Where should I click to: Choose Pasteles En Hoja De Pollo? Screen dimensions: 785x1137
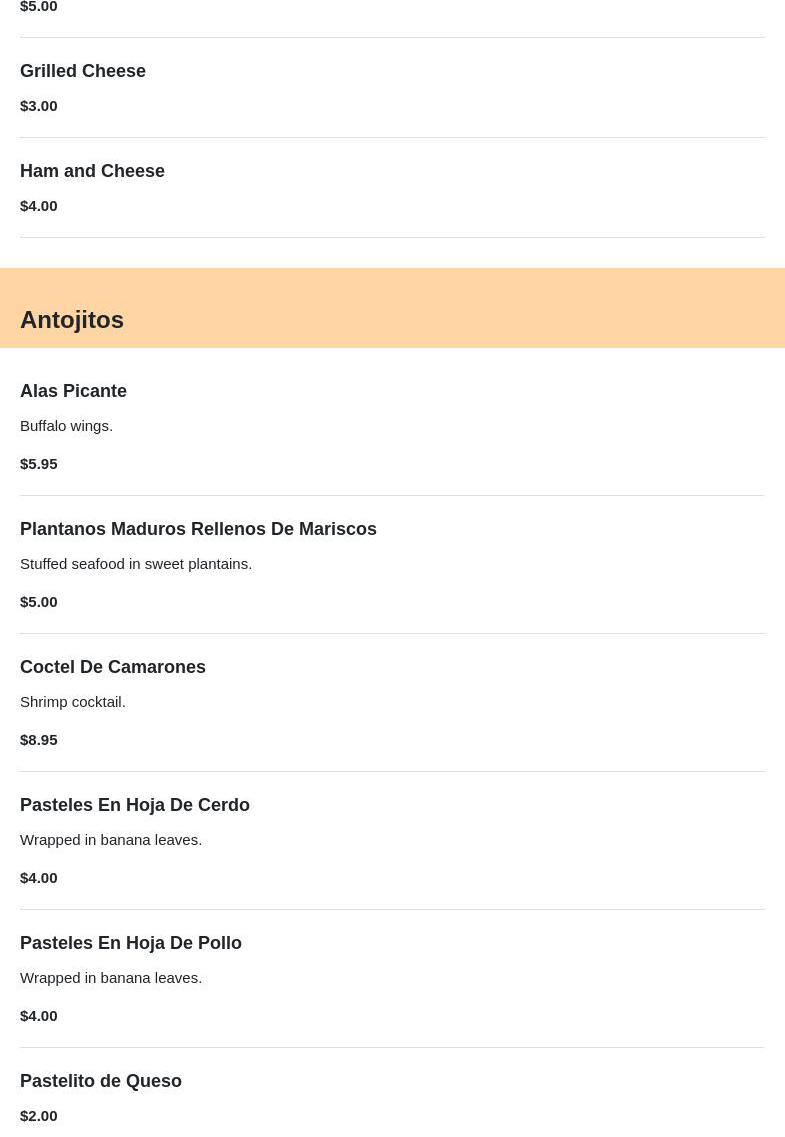click(131, 943)
